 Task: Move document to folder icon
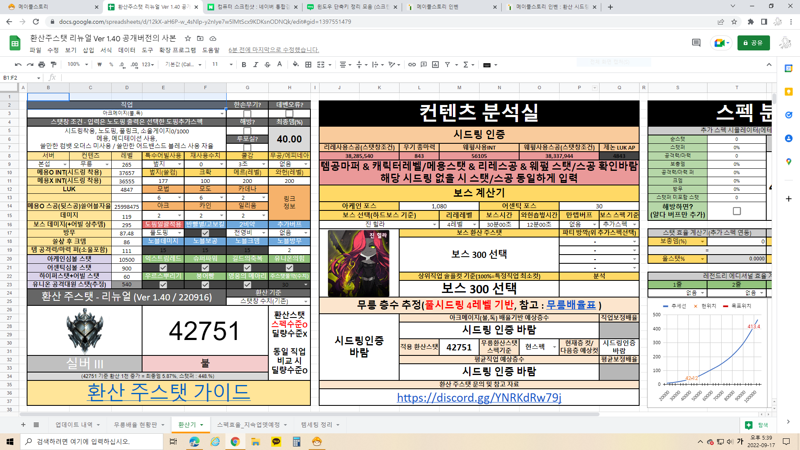coord(200,39)
